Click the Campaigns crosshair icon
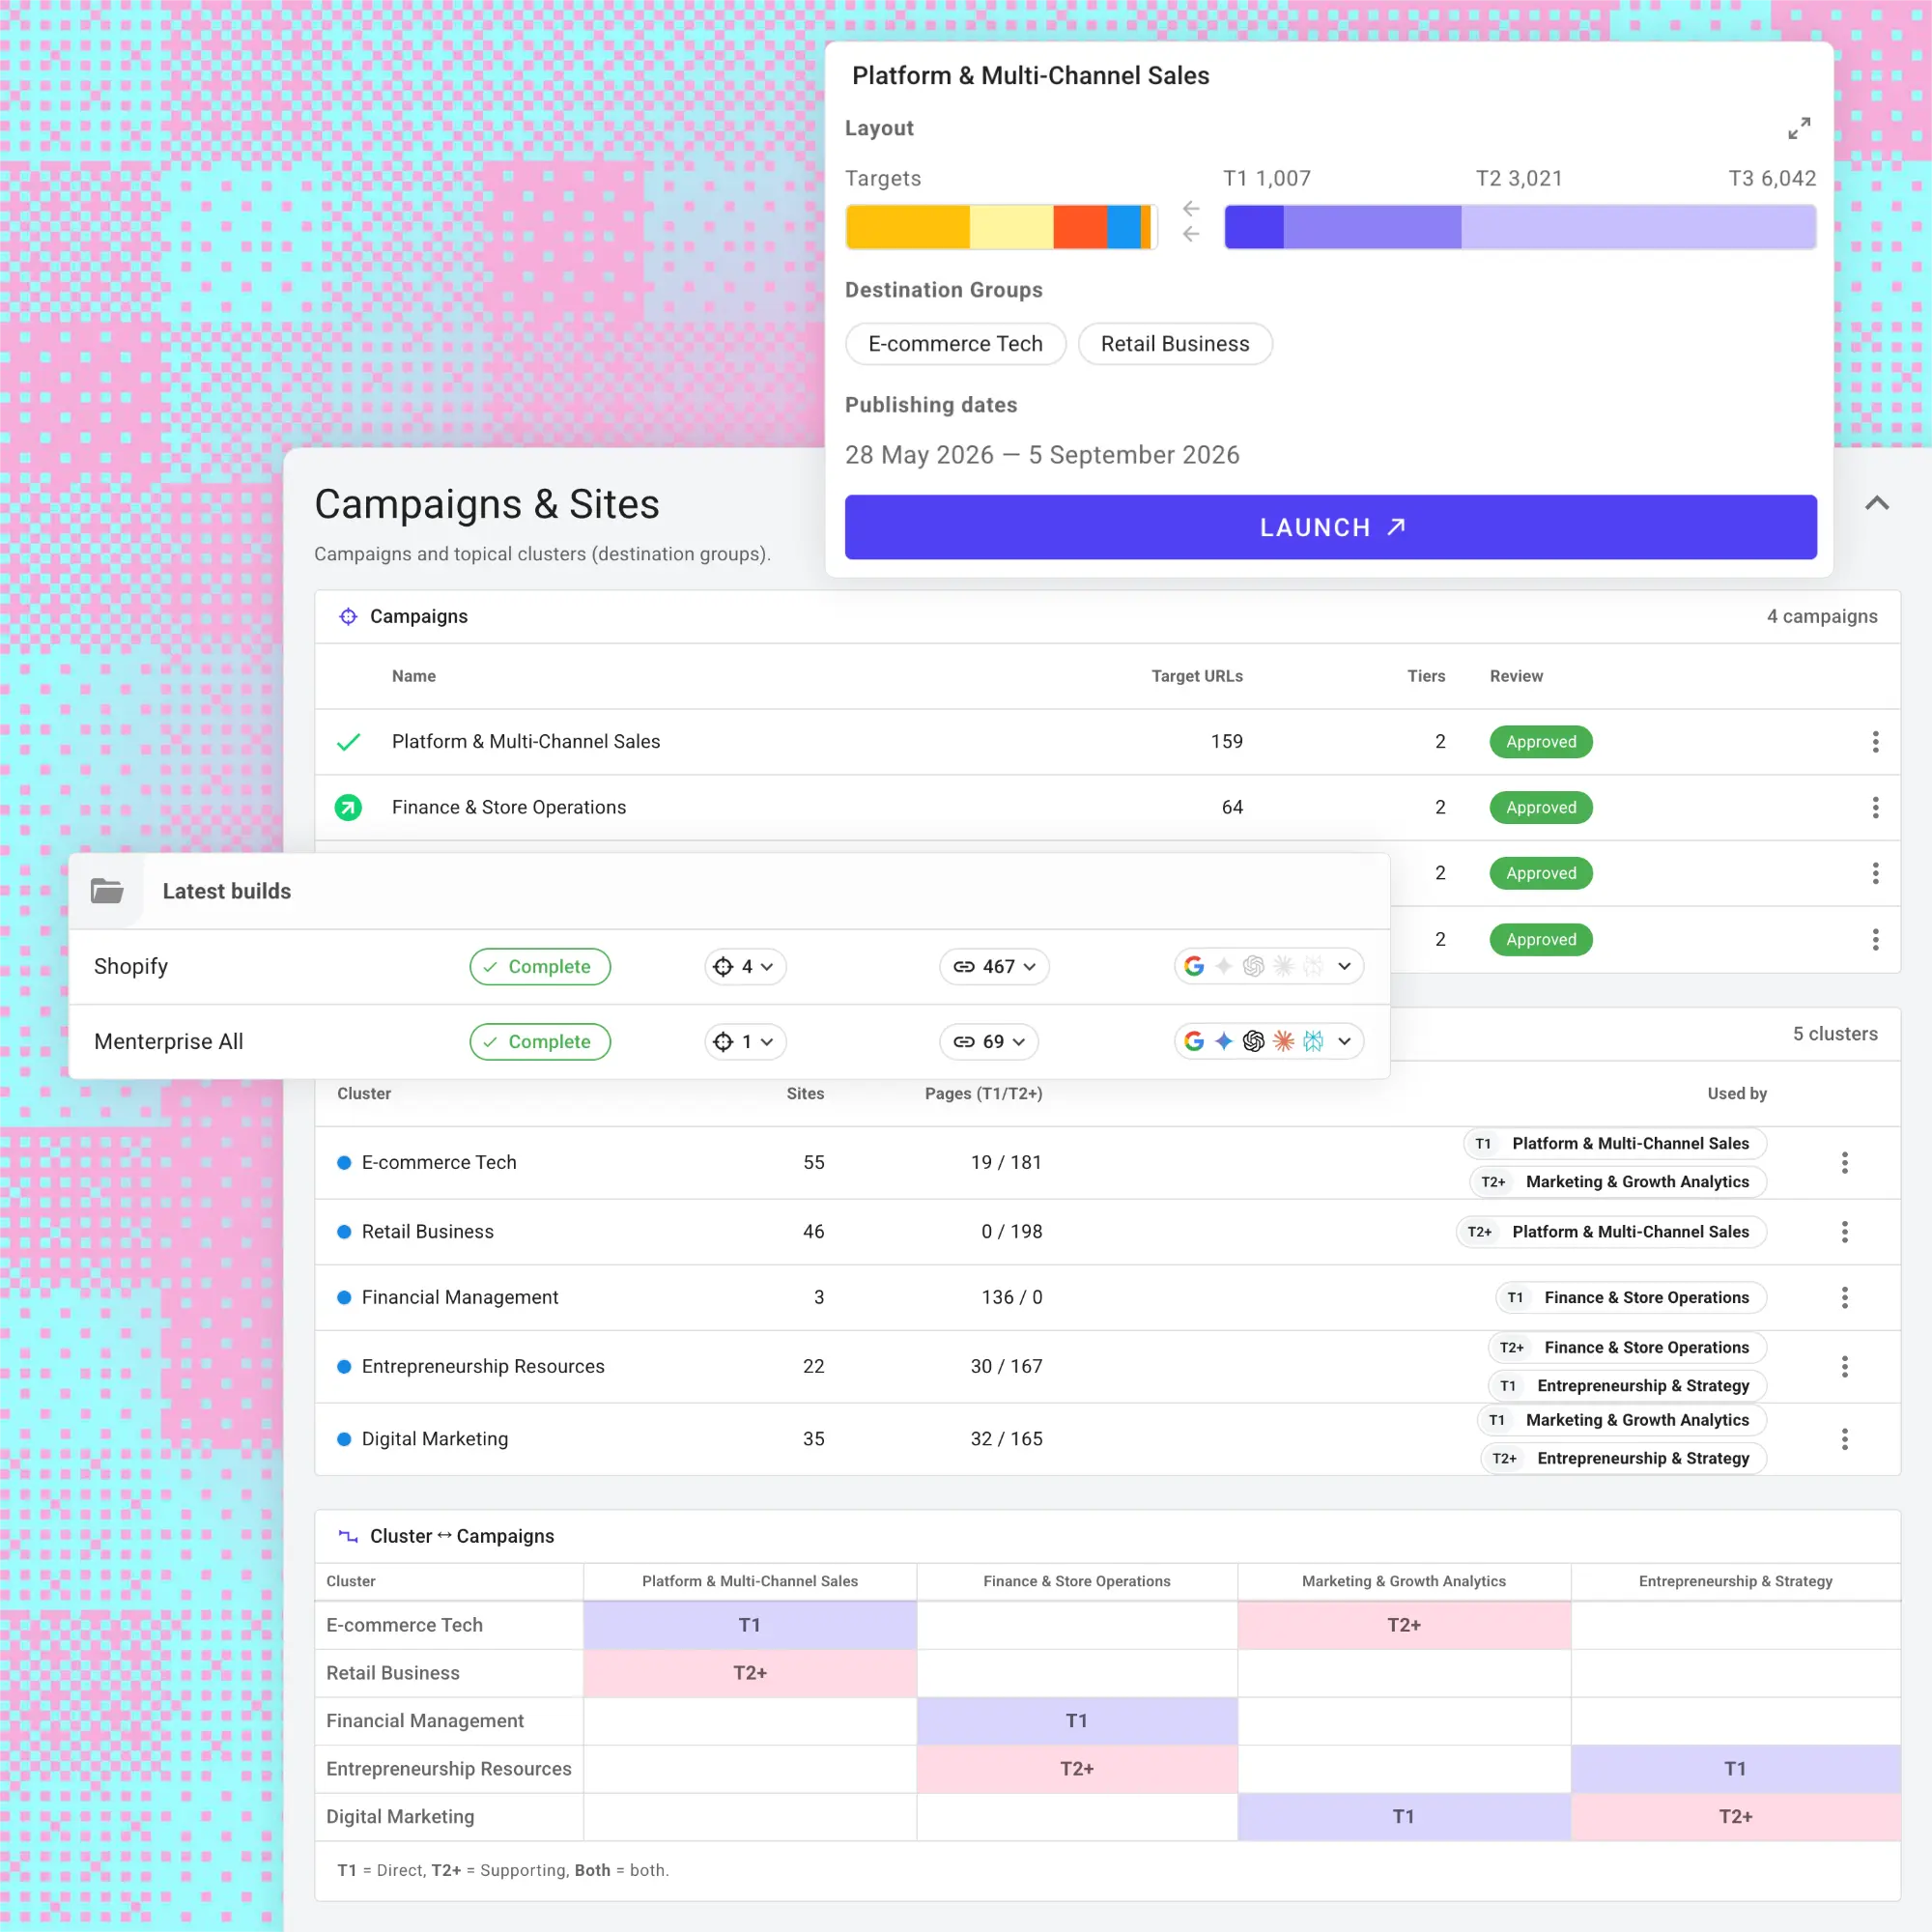 point(348,616)
